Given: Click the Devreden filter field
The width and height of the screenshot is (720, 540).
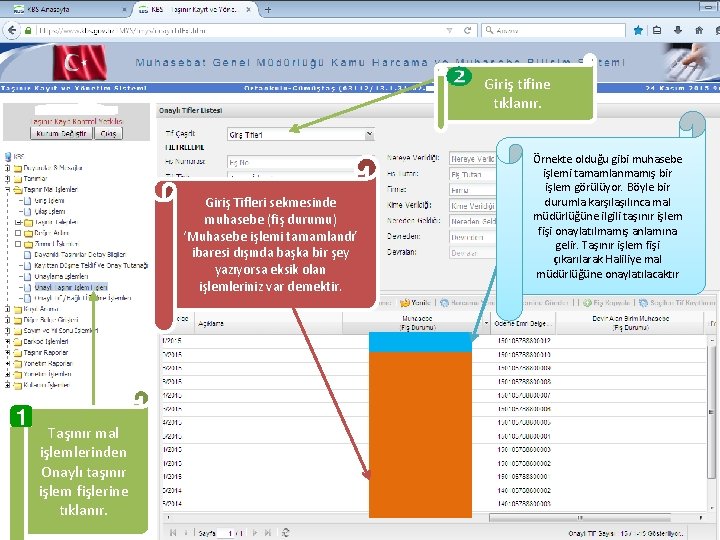Looking at the screenshot, I should [x=473, y=237].
